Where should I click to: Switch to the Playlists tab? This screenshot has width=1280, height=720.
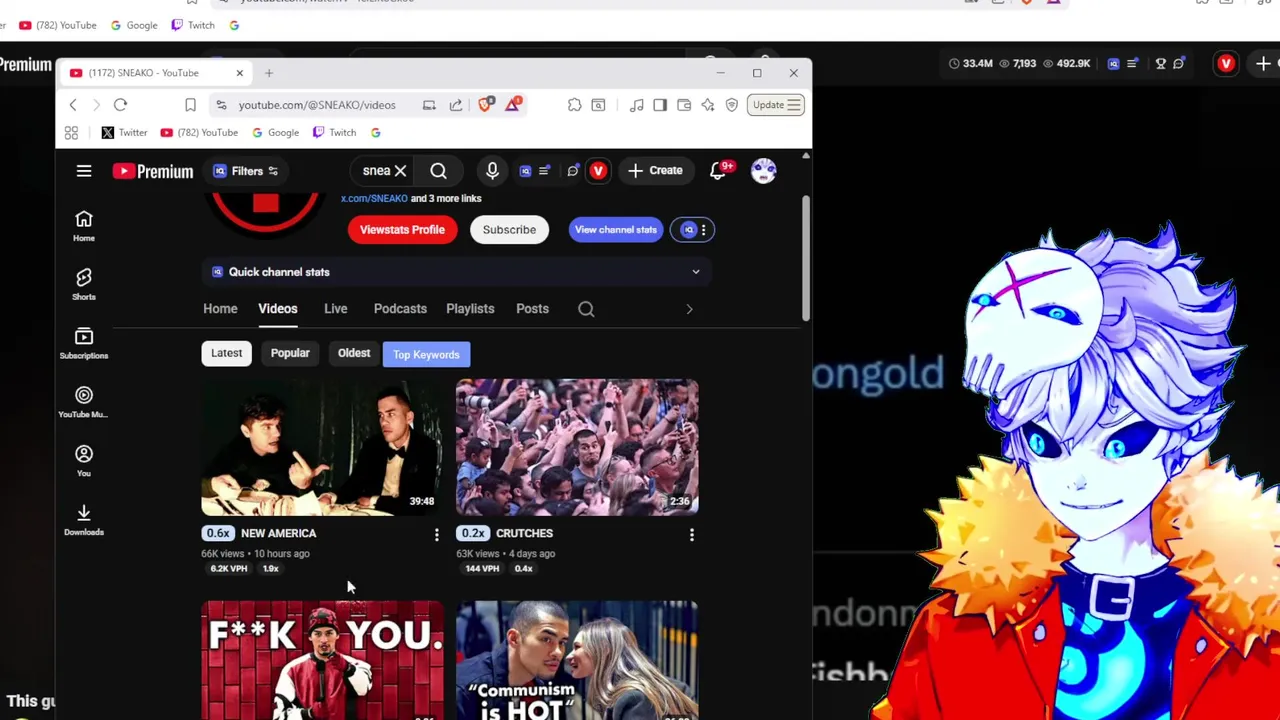(x=470, y=309)
